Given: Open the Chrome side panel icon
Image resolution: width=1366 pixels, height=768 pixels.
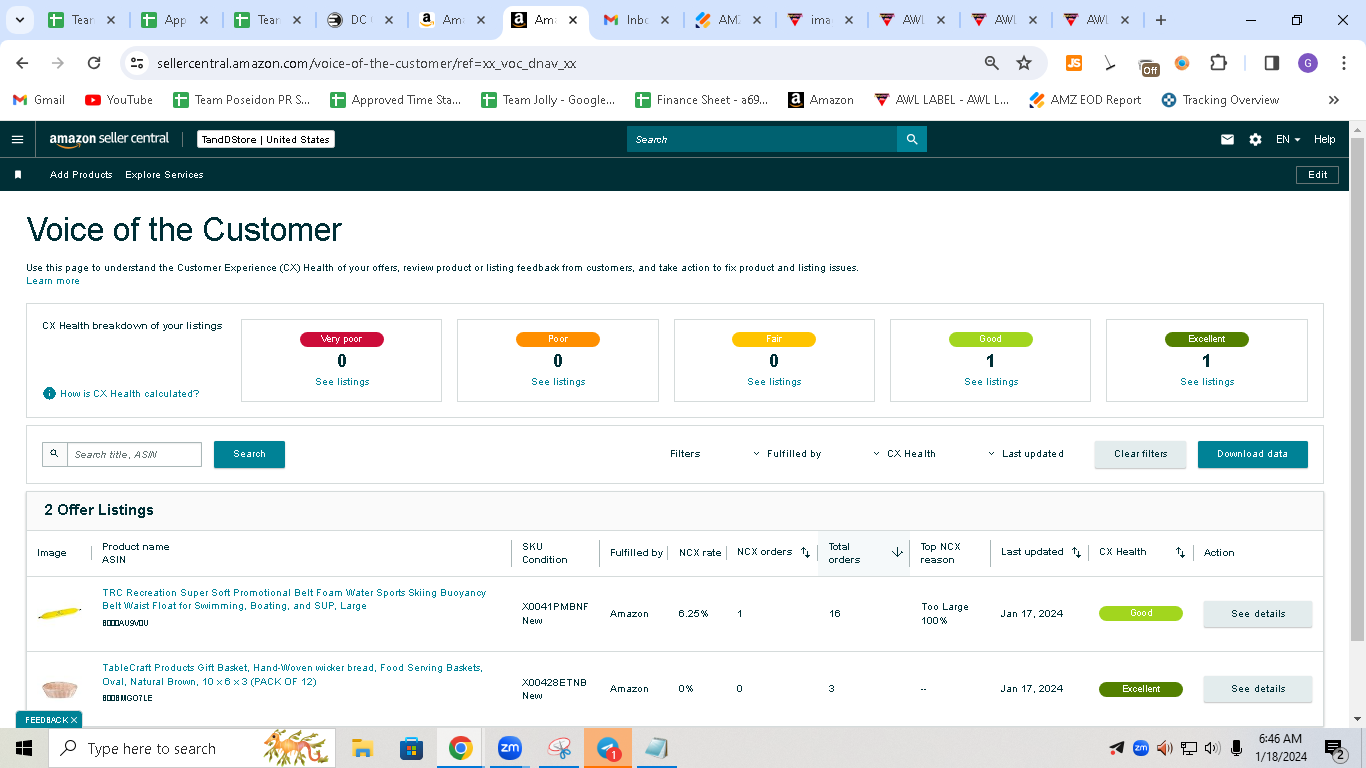Looking at the screenshot, I should [x=1272, y=63].
